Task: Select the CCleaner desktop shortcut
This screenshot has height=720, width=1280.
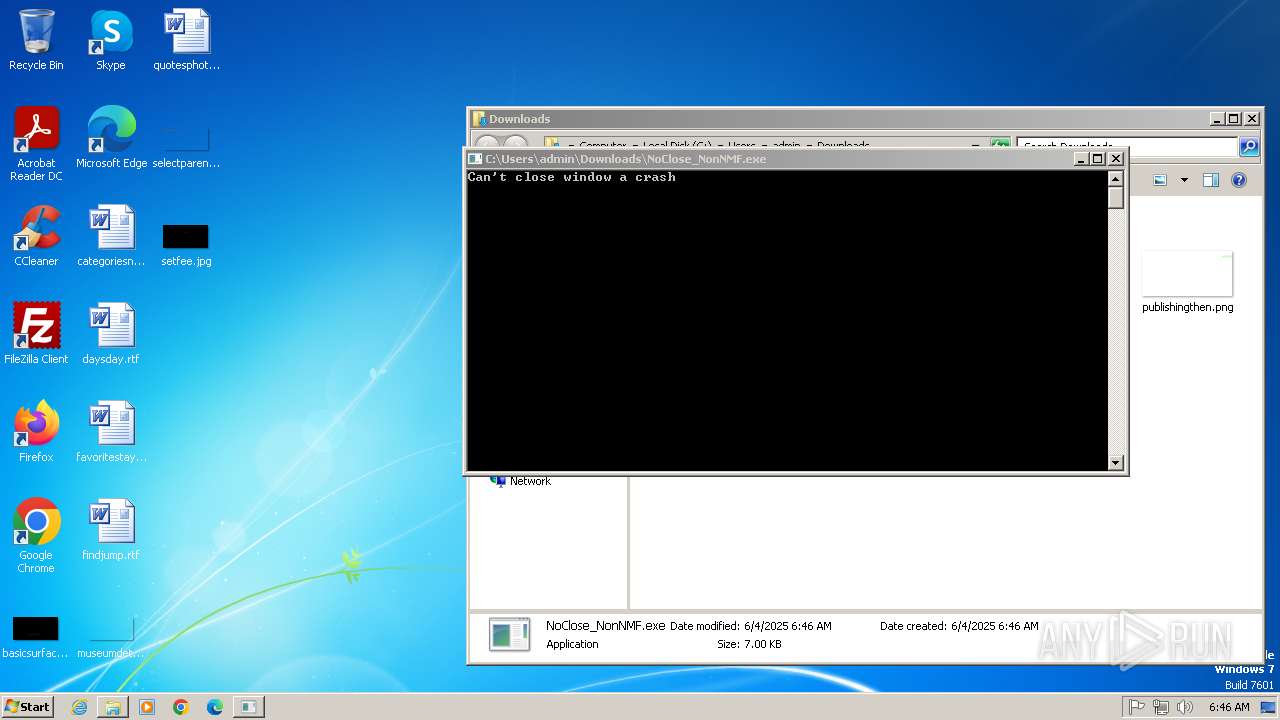Action: (x=36, y=236)
